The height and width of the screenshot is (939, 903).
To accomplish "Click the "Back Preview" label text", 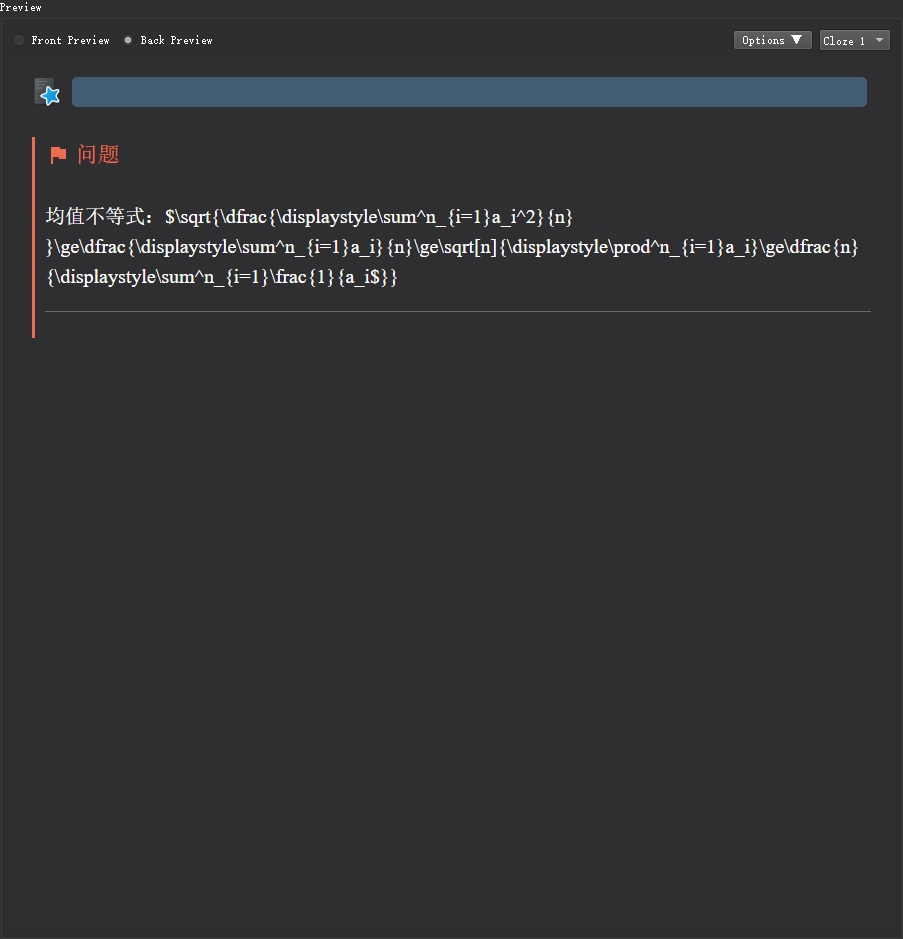I will [176, 41].
